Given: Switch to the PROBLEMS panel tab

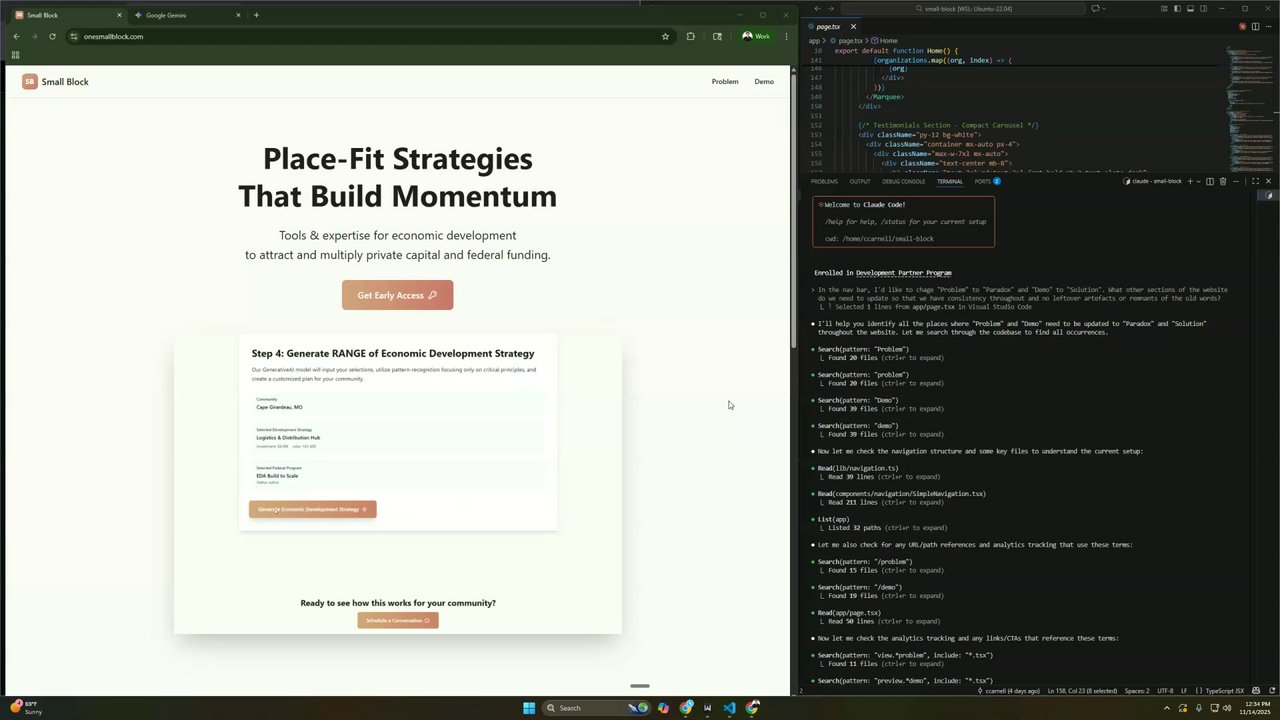Looking at the screenshot, I should (824, 181).
